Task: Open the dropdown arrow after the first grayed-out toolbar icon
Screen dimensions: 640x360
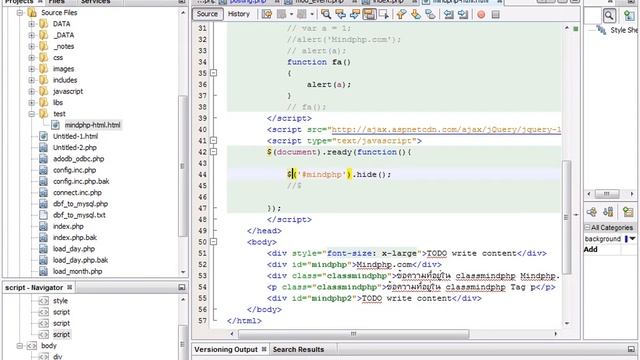Action: (291, 14)
